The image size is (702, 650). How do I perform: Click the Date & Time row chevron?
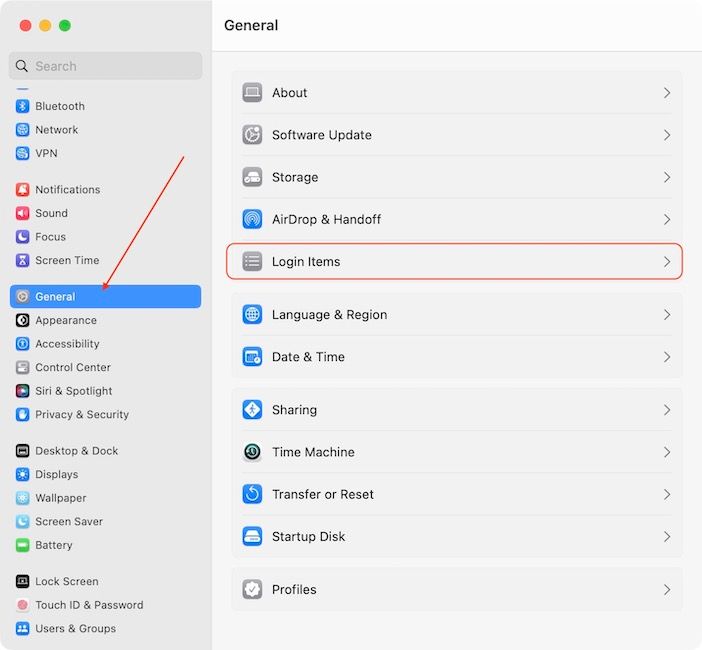(667, 357)
